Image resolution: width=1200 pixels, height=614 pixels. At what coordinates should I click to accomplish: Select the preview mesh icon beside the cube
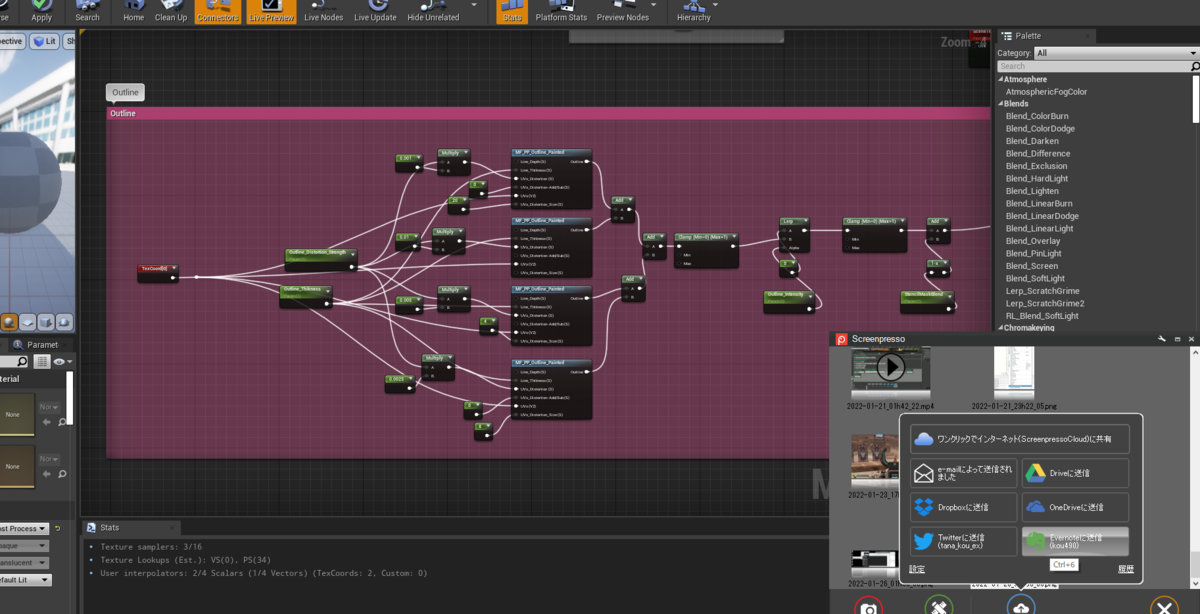click(64, 322)
